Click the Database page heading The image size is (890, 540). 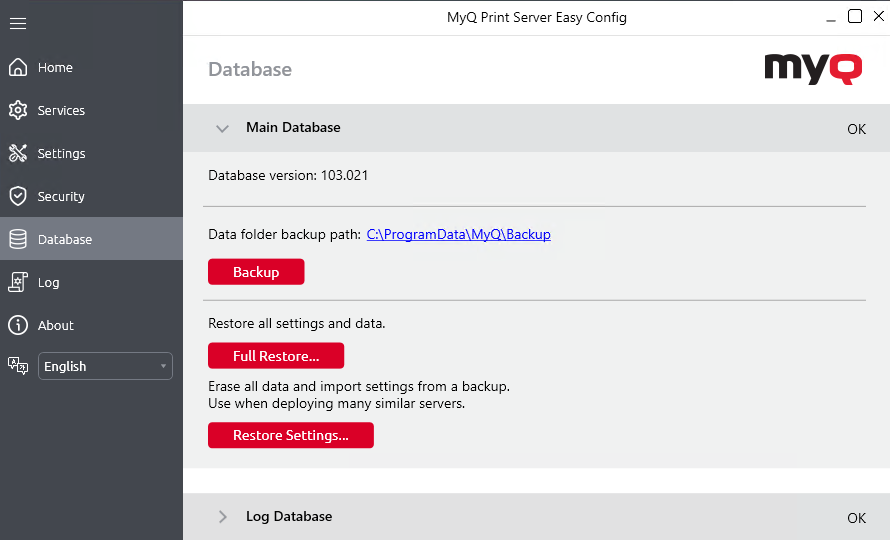(250, 69)
